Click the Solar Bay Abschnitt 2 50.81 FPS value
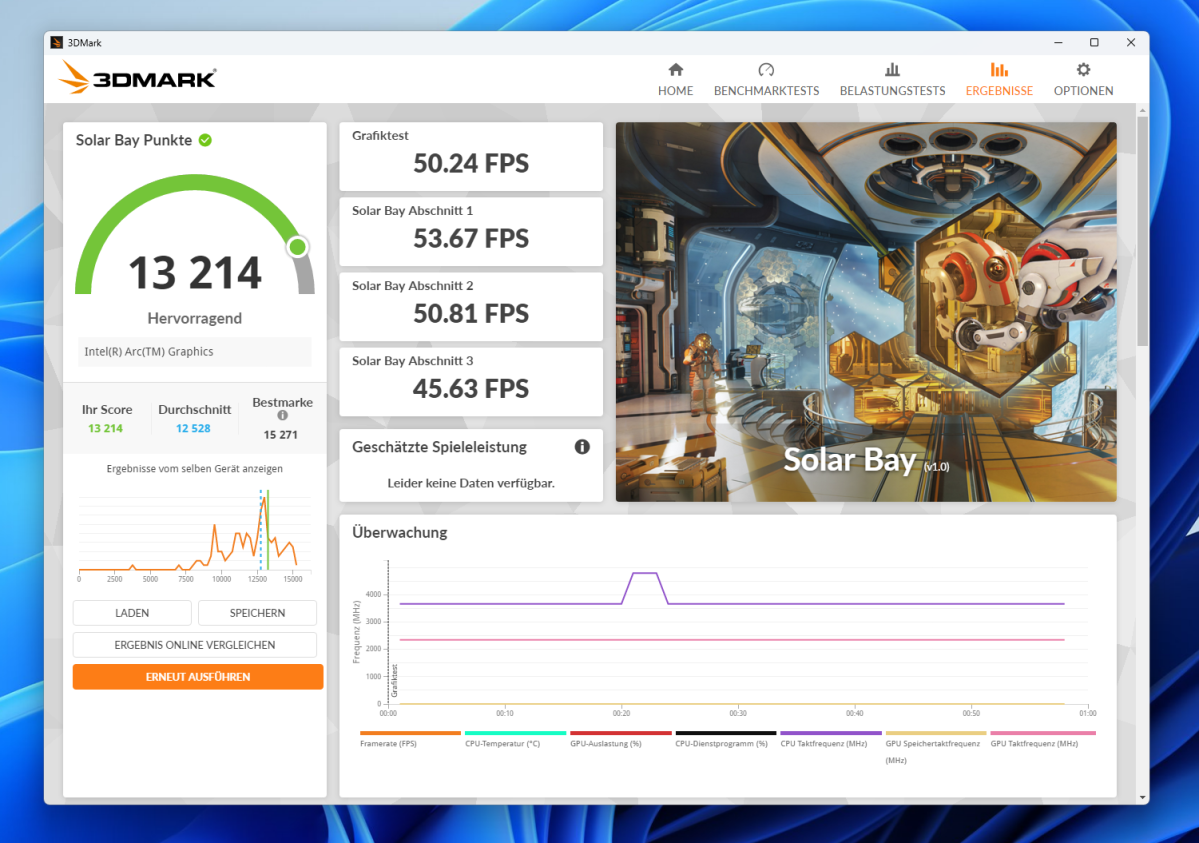The image size is (1199, 843). (471, 313)
